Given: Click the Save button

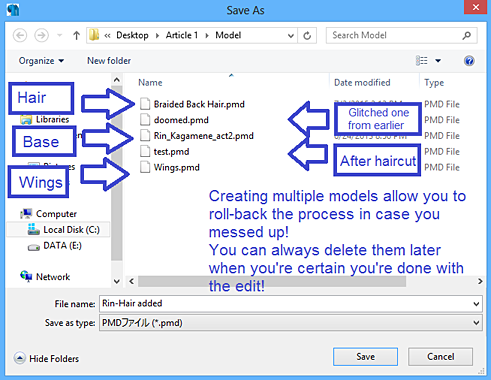Looking at the screenshot, I should coord(365,357).
